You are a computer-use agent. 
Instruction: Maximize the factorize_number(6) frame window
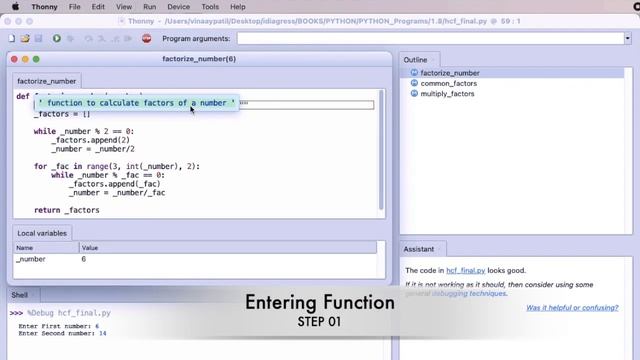click(x=36, y=59)
